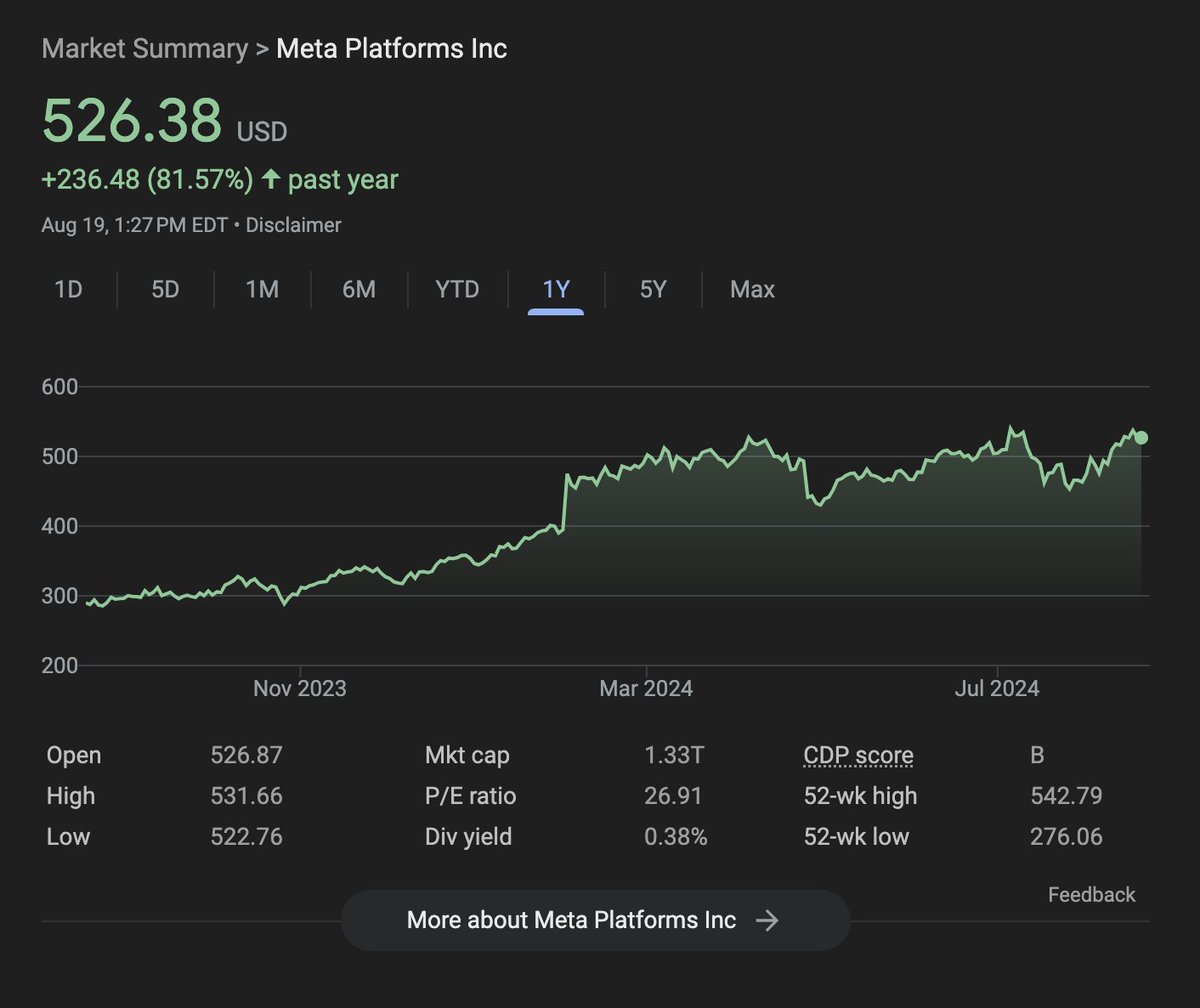This screenshot has width=1200, height=1008.
Task: Click the current price marker dot on chart
Action: click(1141, 437)
